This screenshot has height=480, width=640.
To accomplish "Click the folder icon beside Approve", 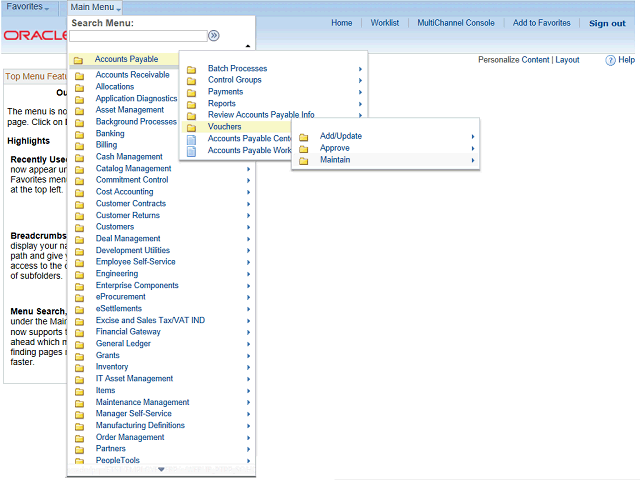I will pyautogui.click(x=303, y=149).
